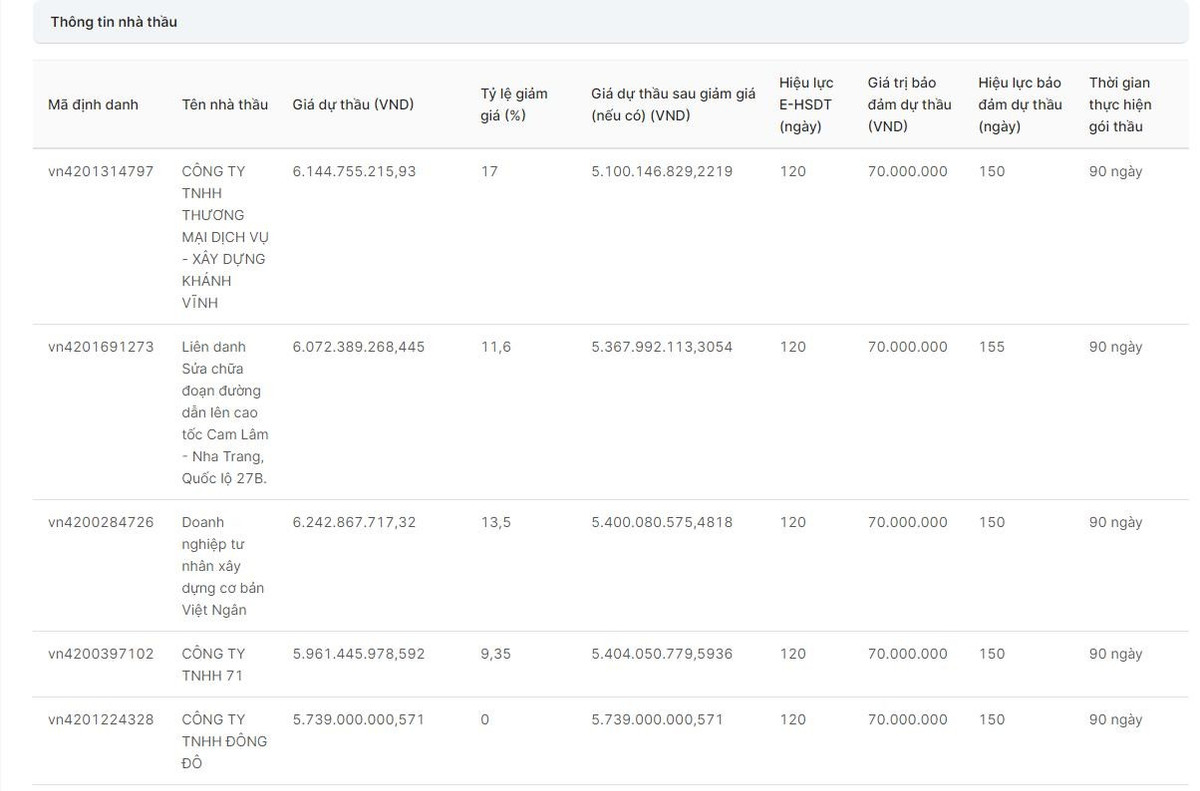Open contractor CÔNG TY TNHH ĐÔNG ĐÔ

[x=224, y=741]
